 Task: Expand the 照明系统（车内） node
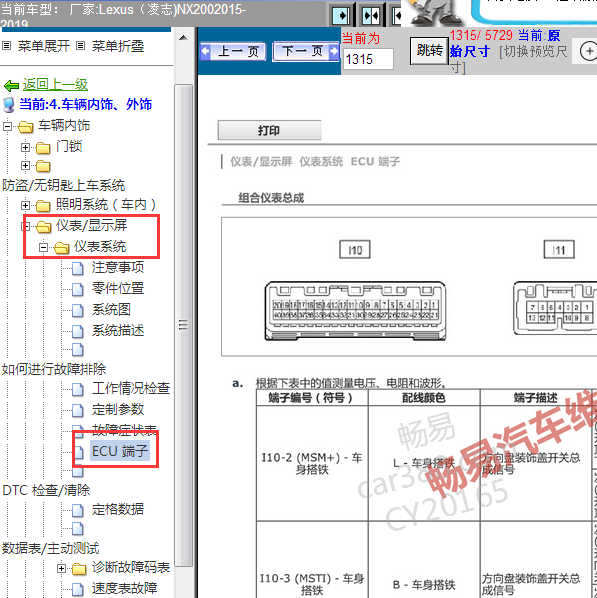click(x=25, y=206)
